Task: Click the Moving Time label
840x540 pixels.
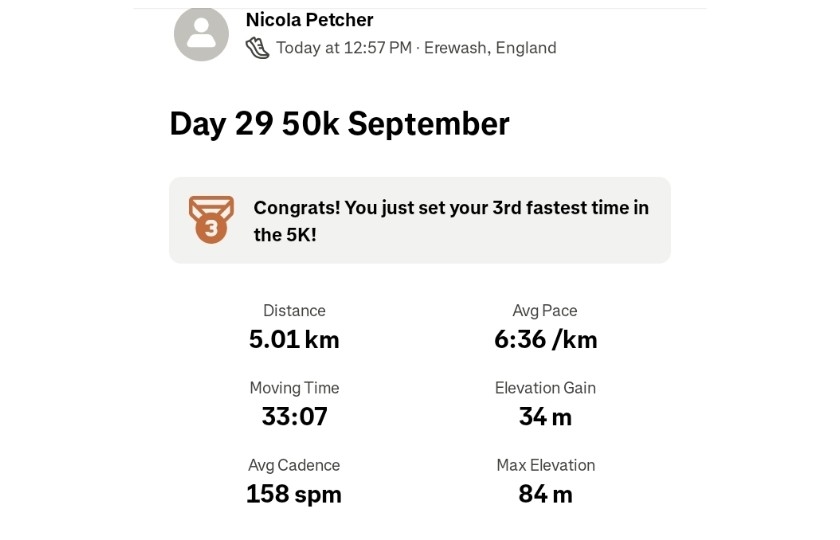Action: pyautogui.click(x=294, y=388)
